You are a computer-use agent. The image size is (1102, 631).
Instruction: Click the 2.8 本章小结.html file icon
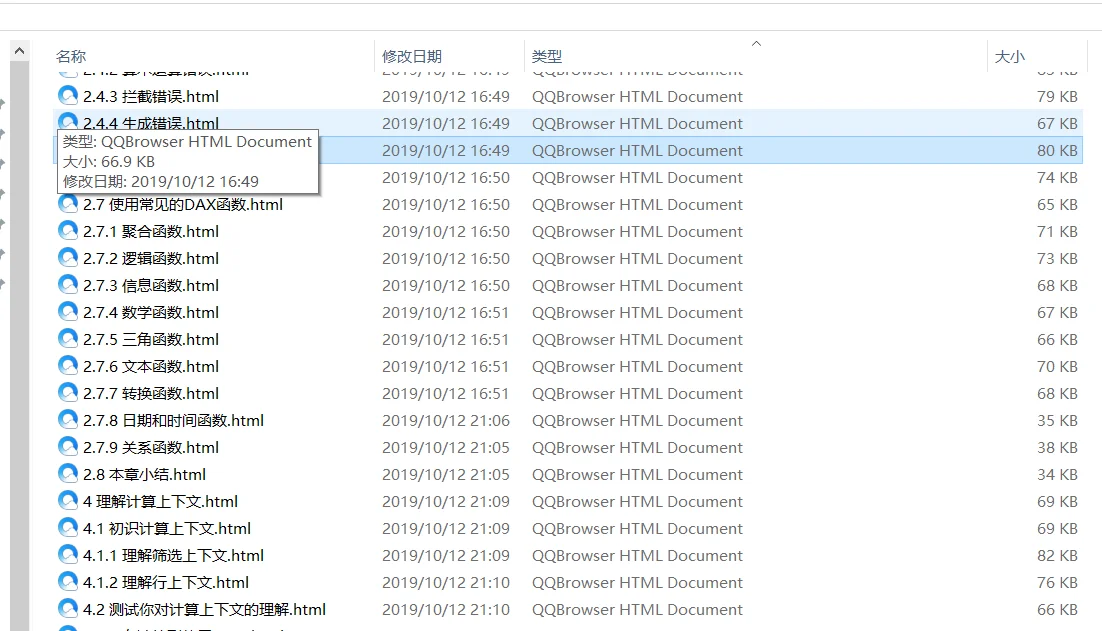click(68, 474)
